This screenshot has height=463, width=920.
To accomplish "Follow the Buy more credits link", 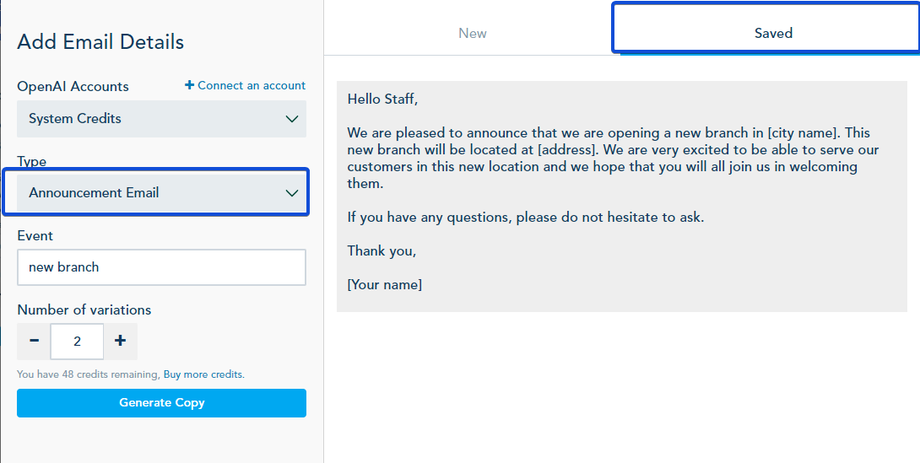I will 203,375.
